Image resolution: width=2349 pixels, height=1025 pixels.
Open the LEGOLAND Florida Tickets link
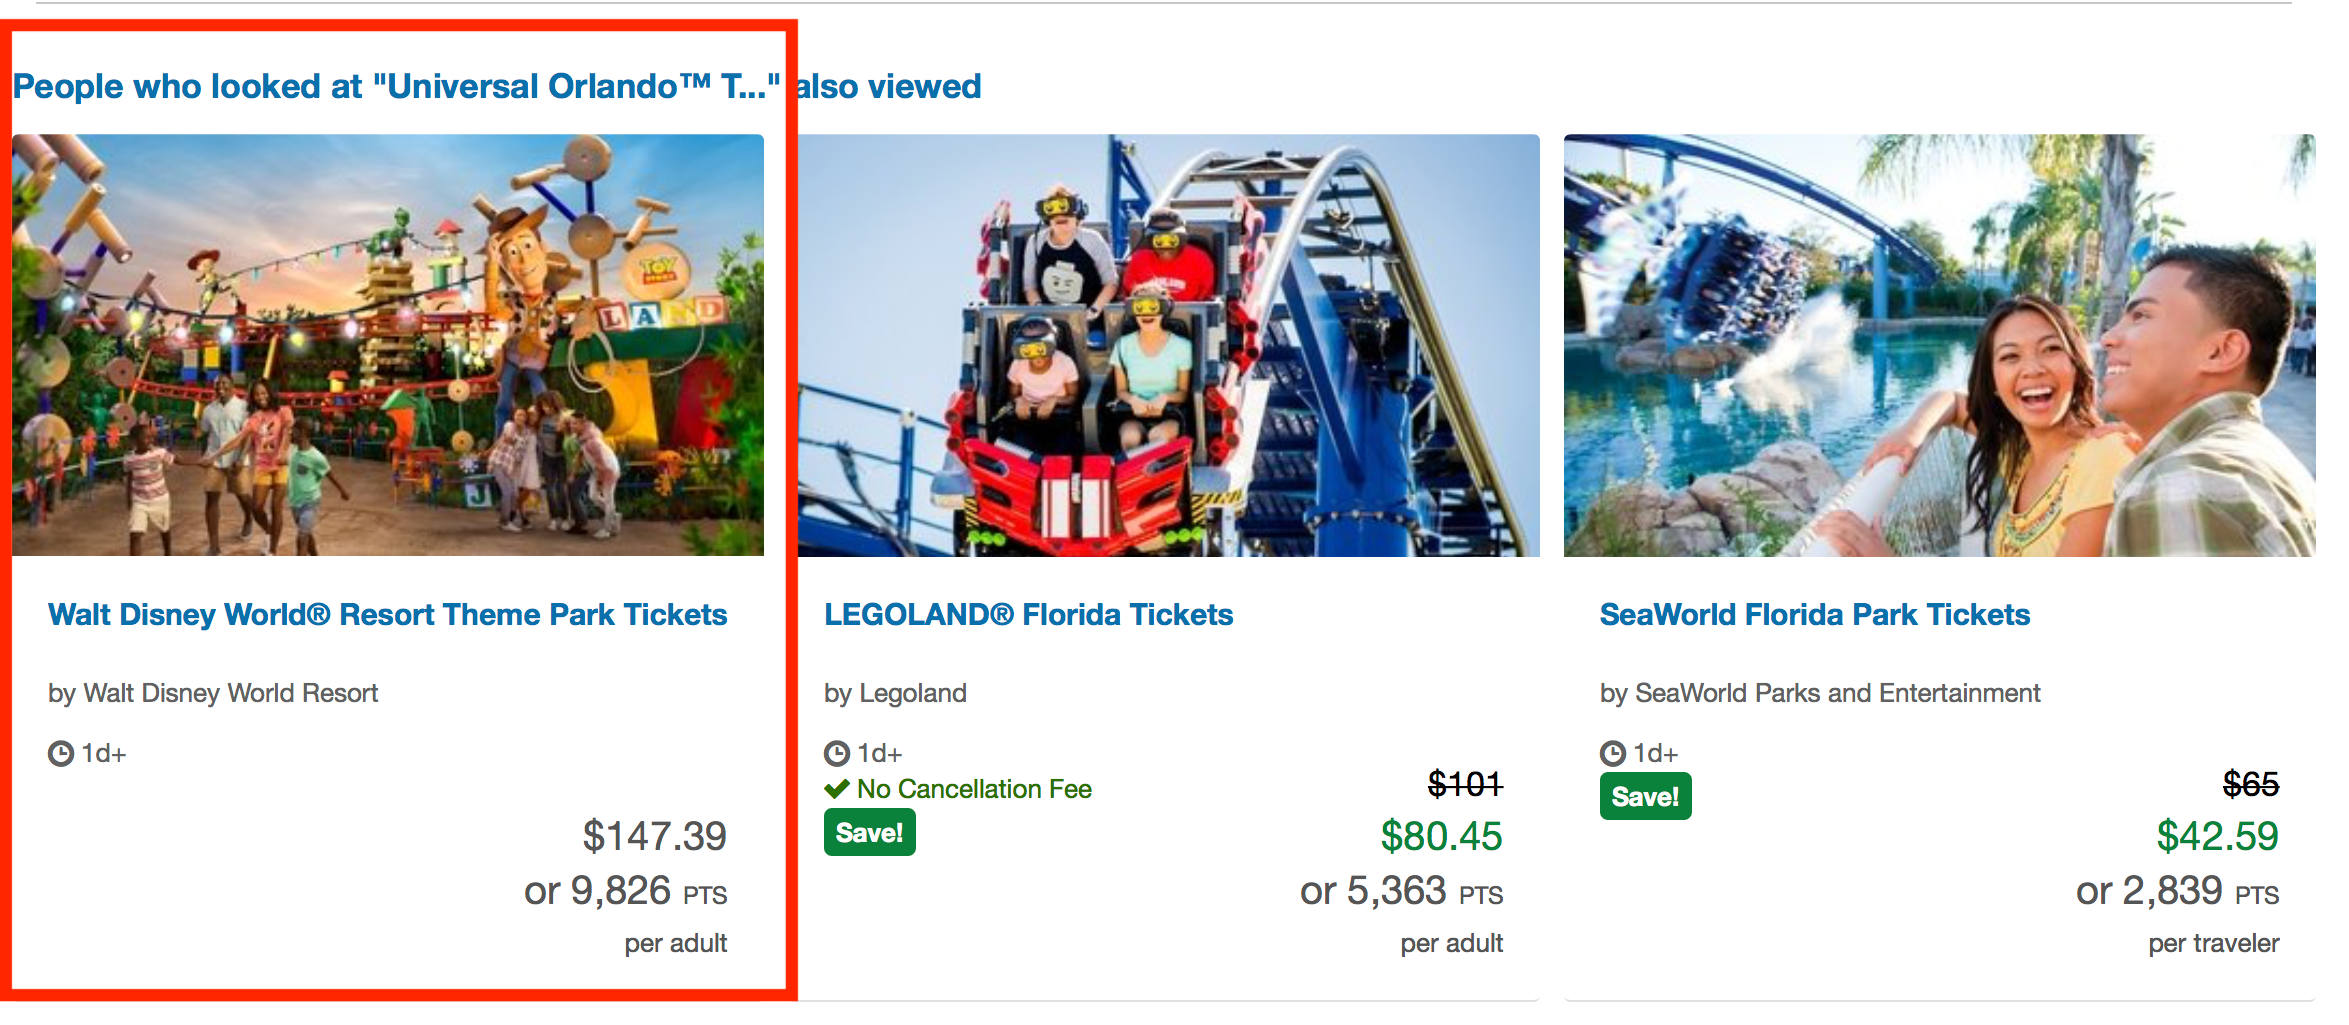[1028, 614]
